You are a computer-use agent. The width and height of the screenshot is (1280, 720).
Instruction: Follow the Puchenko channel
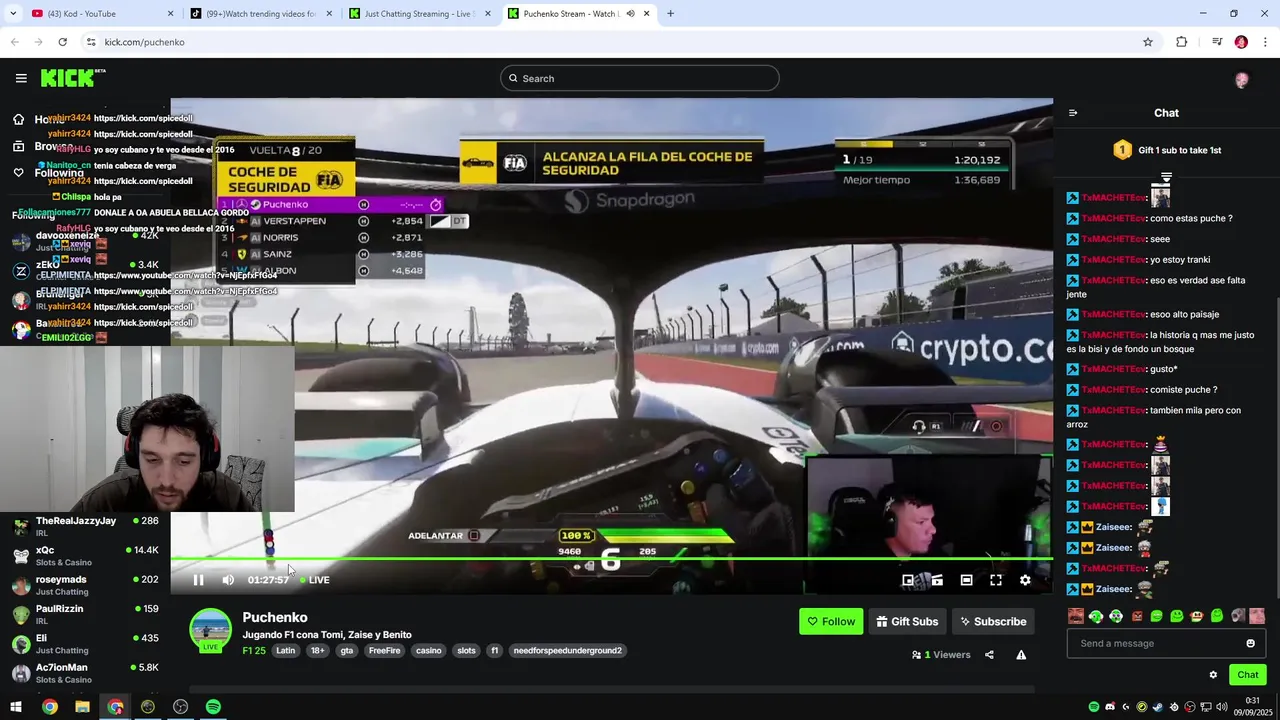click(831, 621)
